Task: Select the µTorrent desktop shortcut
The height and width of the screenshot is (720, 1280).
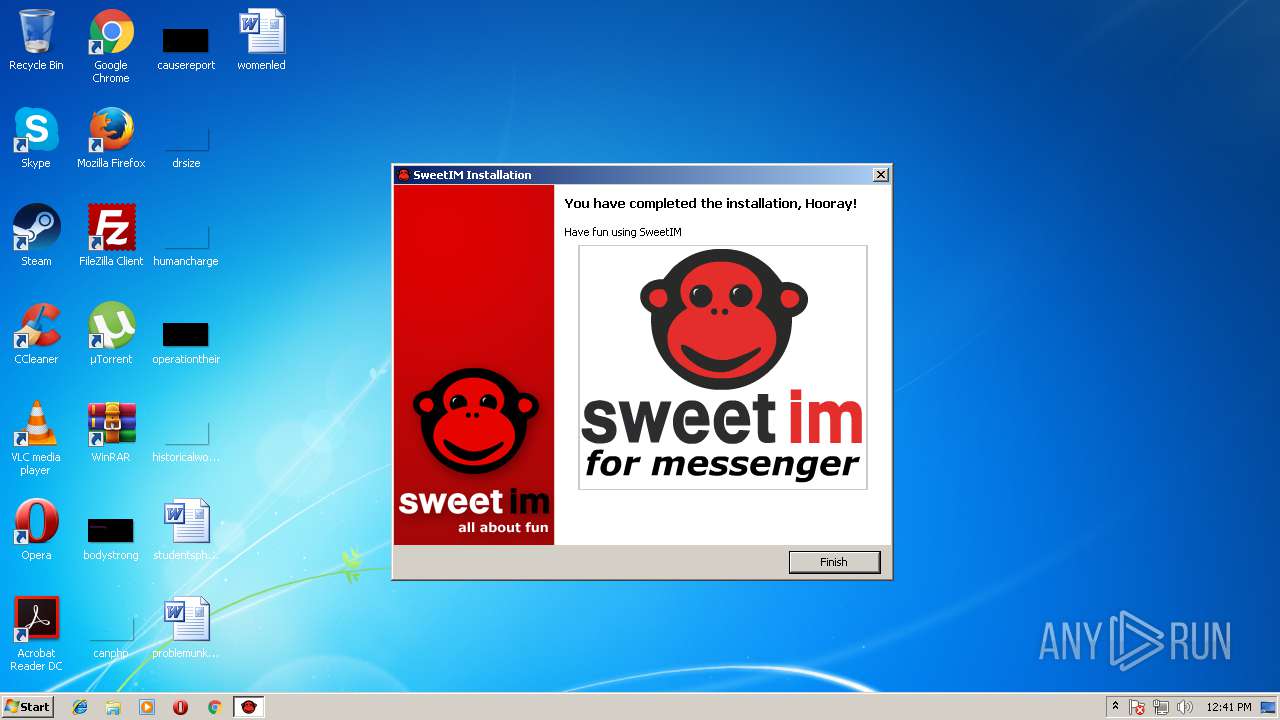Action: pos(111,334)
